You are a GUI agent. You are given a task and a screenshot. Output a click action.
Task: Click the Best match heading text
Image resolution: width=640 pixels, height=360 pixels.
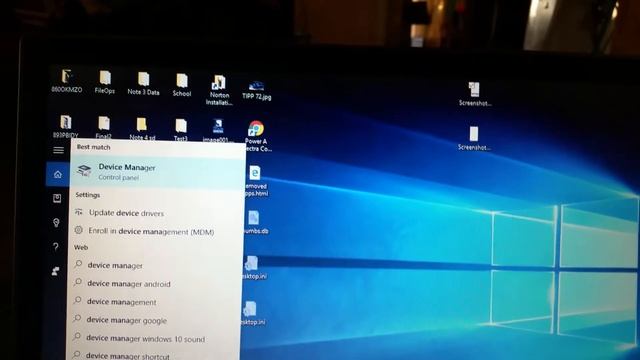(93, 147)
